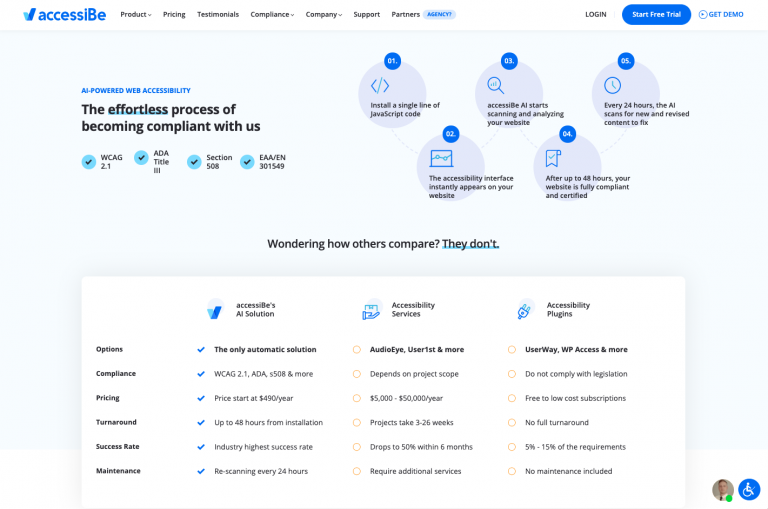Click the step 05 number badge
The width and height of the screenshot is (768, 509).
(625, 61)
